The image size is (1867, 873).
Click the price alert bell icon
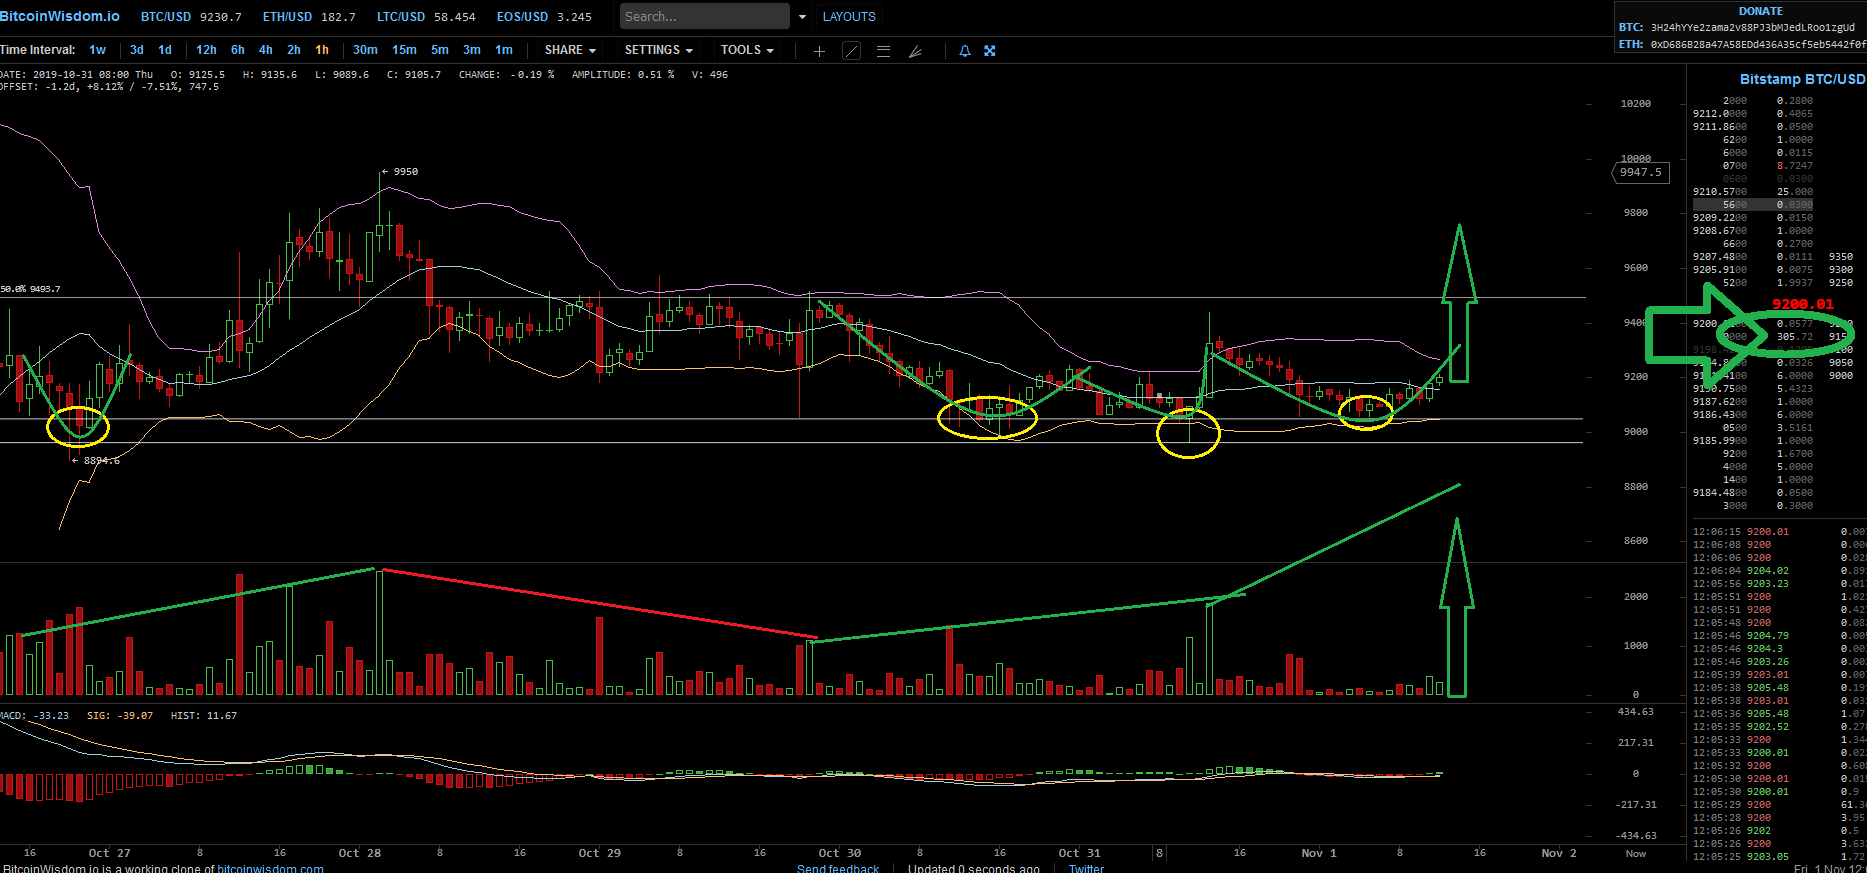pos(965,51)
